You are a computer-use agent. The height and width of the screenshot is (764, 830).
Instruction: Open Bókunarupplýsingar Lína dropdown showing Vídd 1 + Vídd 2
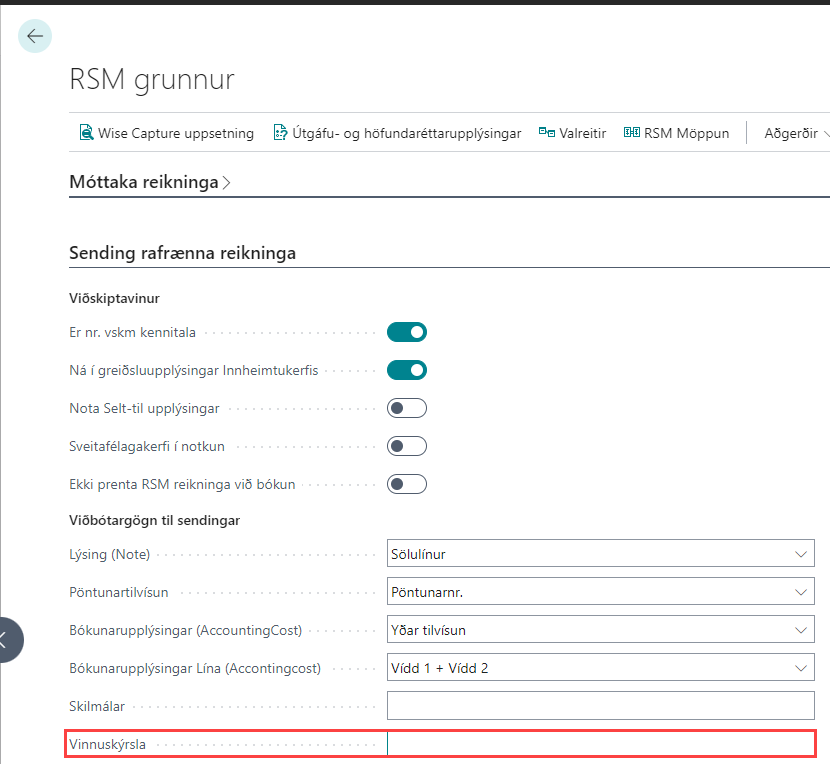pos(600,668)
